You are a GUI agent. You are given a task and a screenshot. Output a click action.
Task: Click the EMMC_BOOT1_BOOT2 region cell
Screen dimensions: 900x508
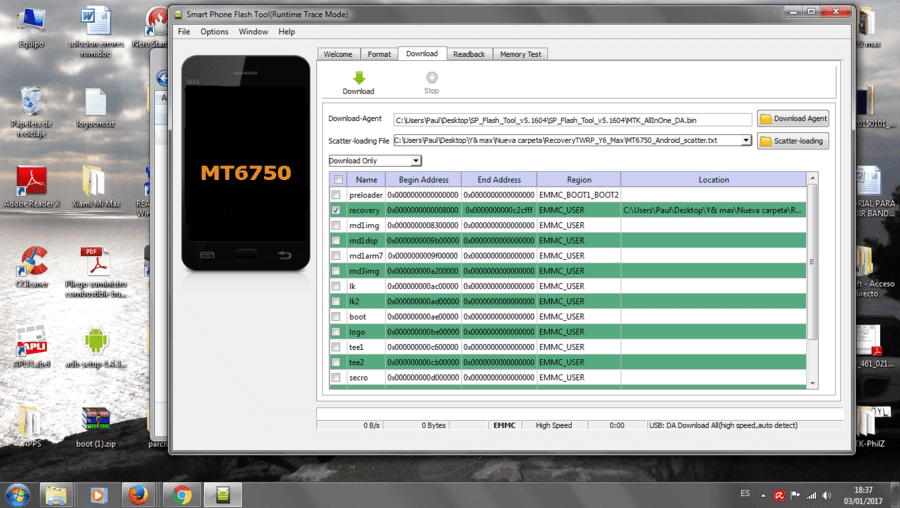pyautogui.click(x=579, y=195)
